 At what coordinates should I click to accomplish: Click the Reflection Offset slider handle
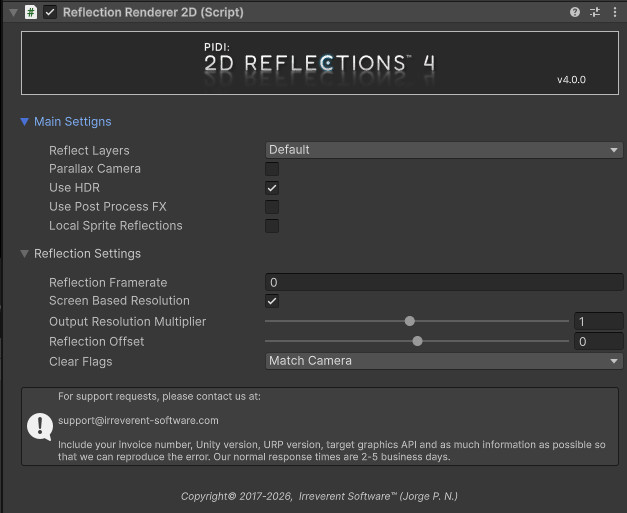(417, 341)
